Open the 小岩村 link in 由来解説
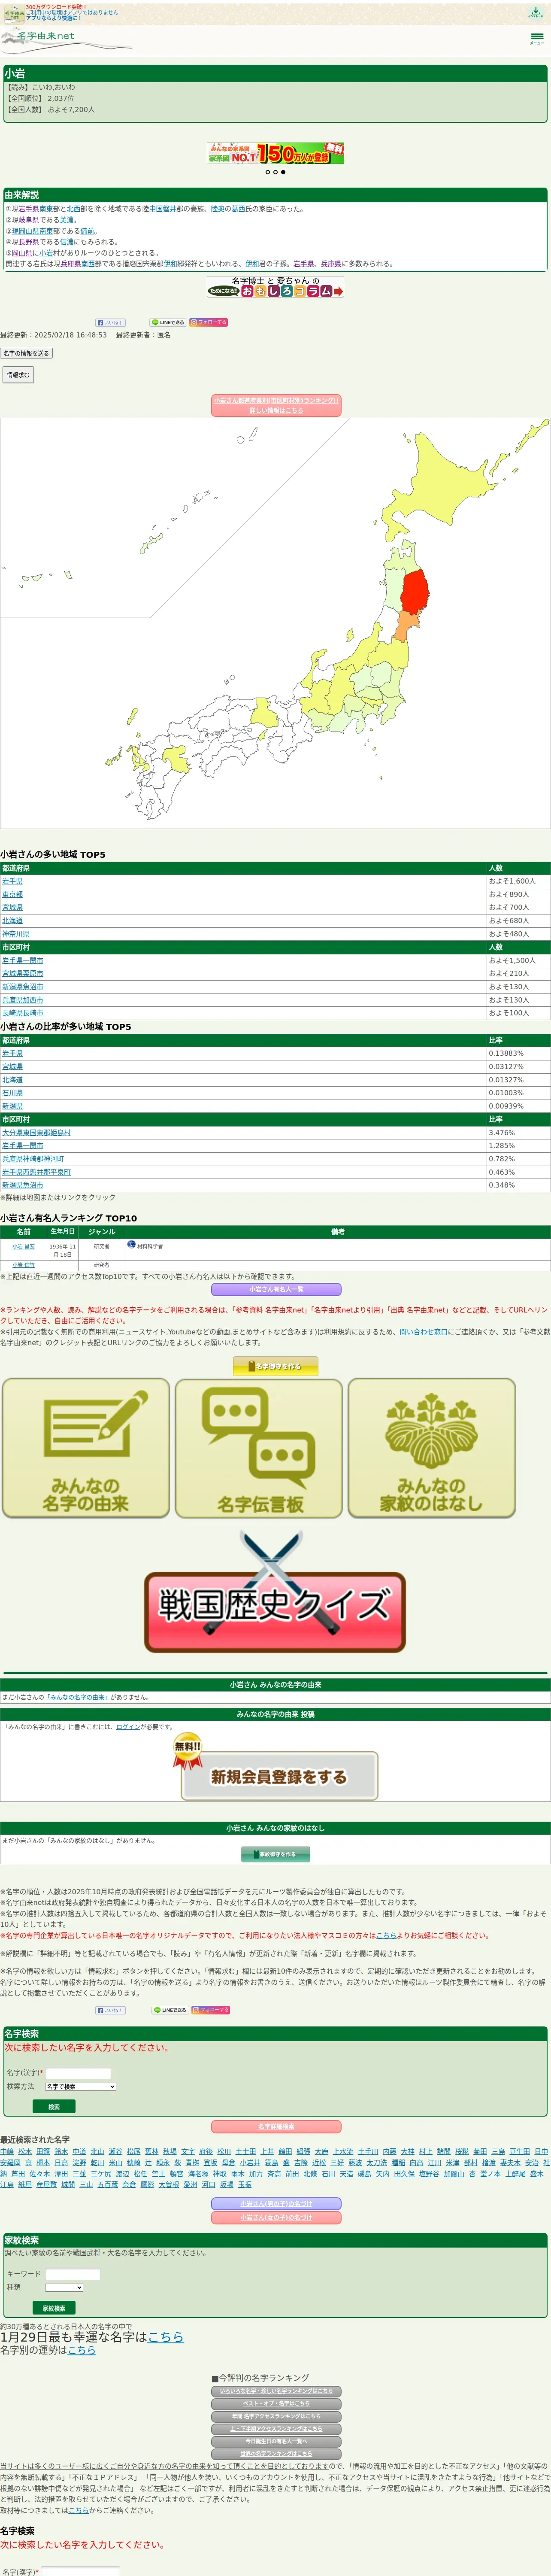This screenshot has width=551, height=2576. coord(46,253)
